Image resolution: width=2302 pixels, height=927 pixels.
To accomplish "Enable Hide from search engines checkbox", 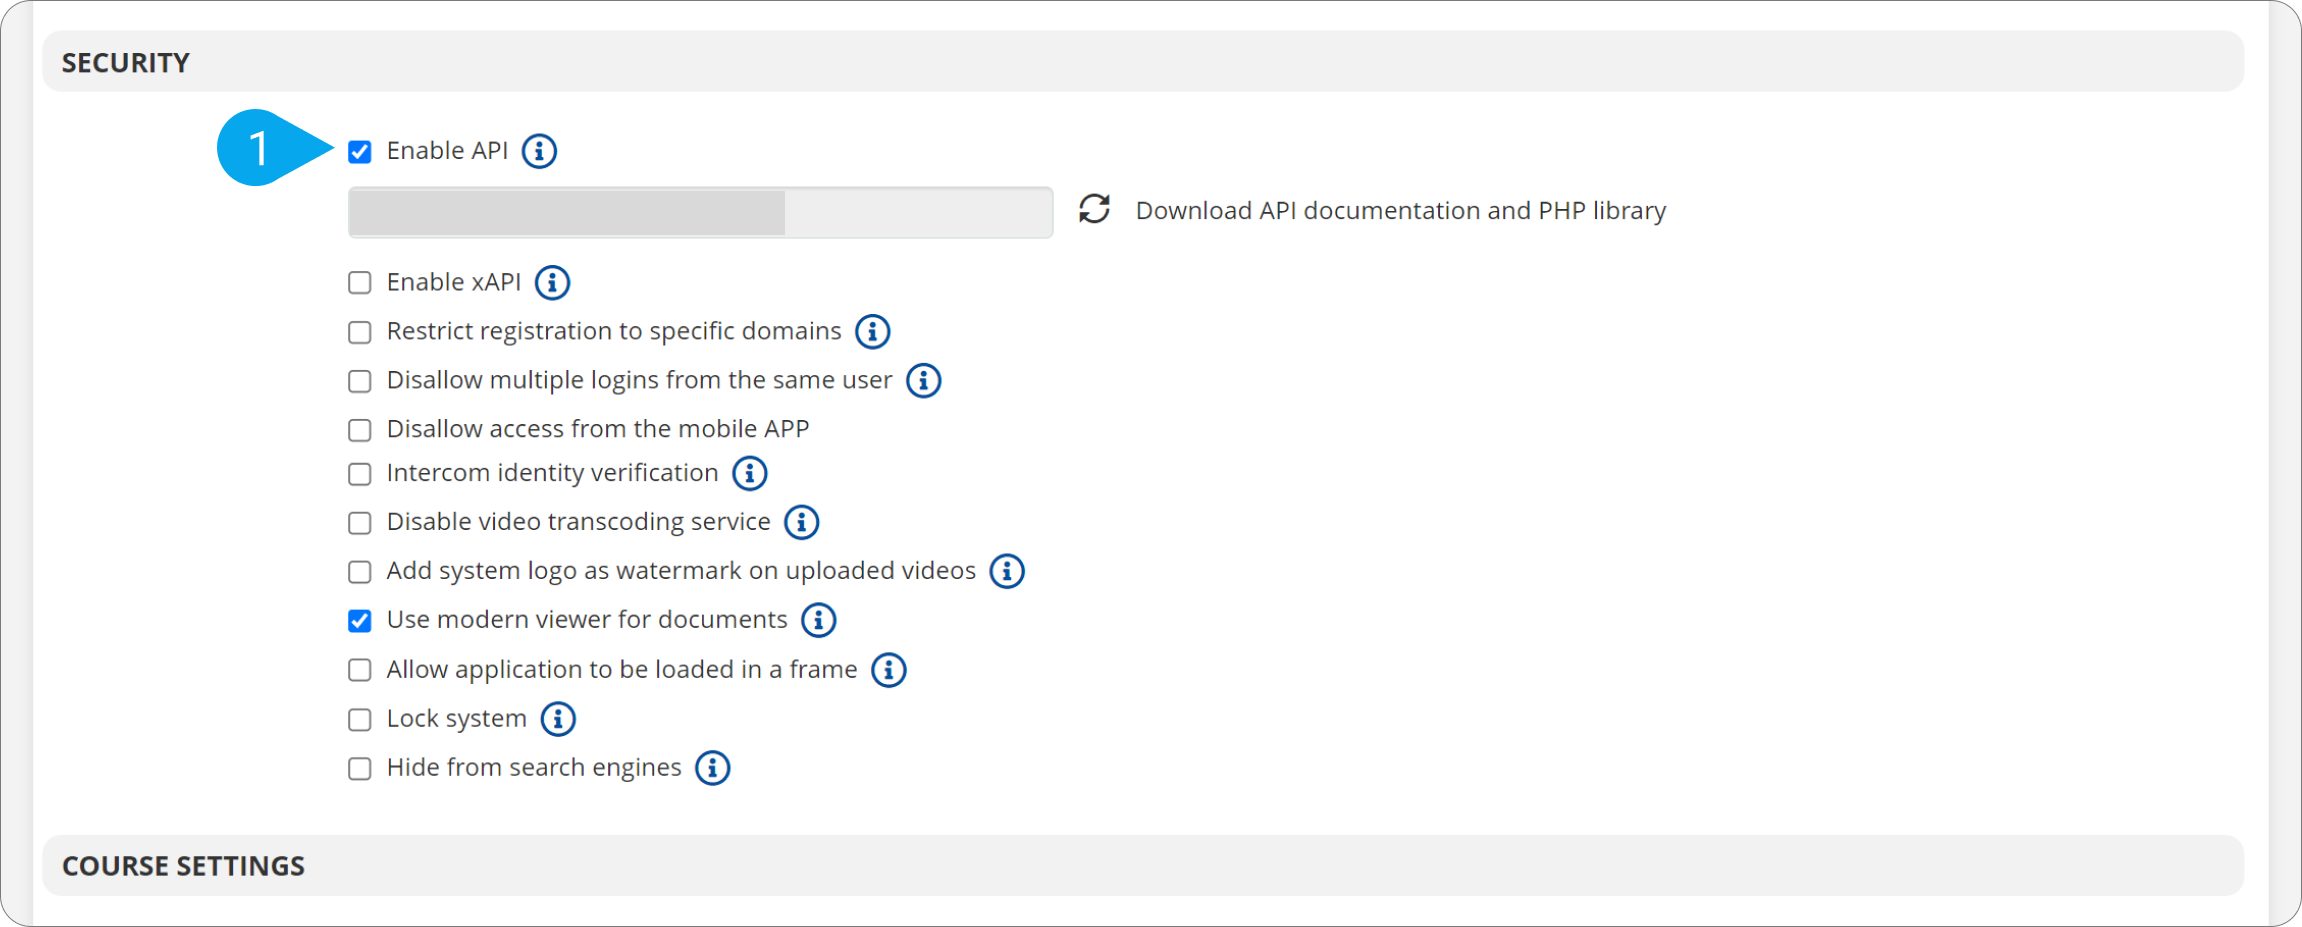I will [360, 769].
